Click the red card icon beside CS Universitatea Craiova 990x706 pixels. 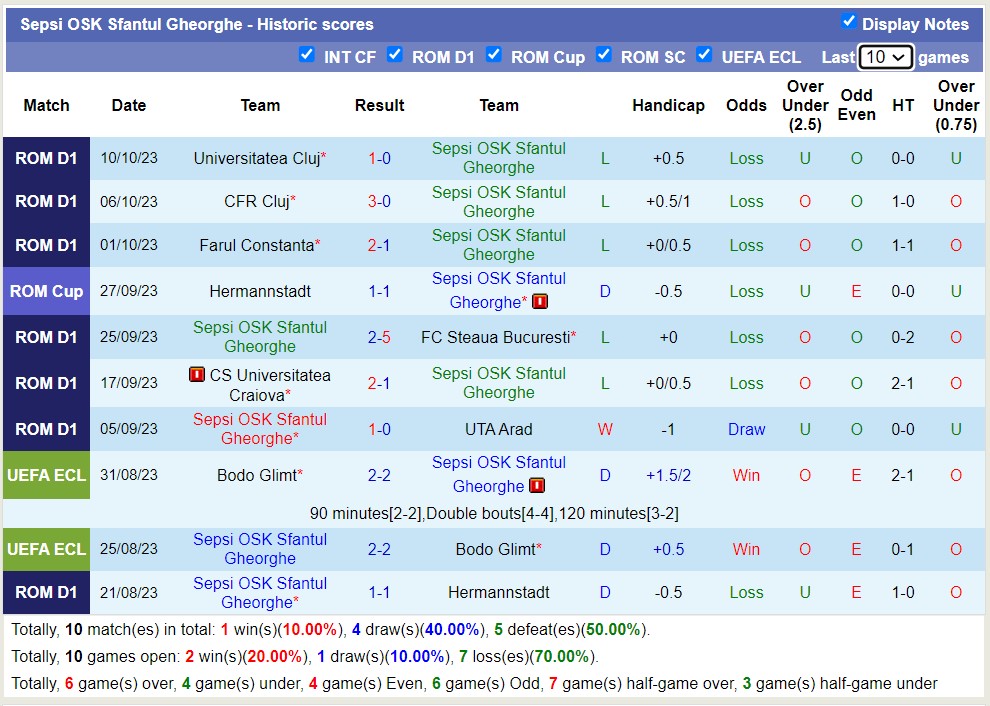tap(197, 375)
